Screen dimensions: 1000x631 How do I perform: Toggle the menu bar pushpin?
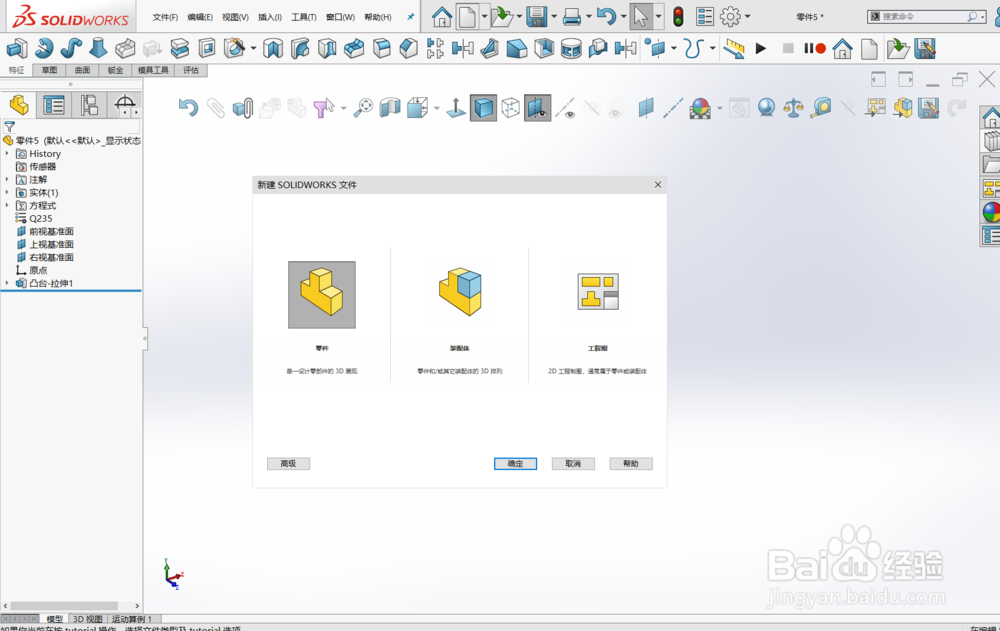tap(410, 17)
